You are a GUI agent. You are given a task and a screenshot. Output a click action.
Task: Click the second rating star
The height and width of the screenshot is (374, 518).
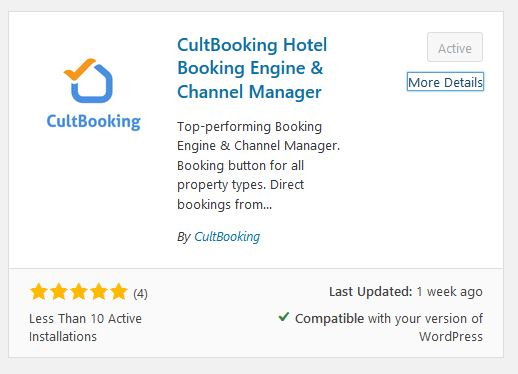(59, 292)
